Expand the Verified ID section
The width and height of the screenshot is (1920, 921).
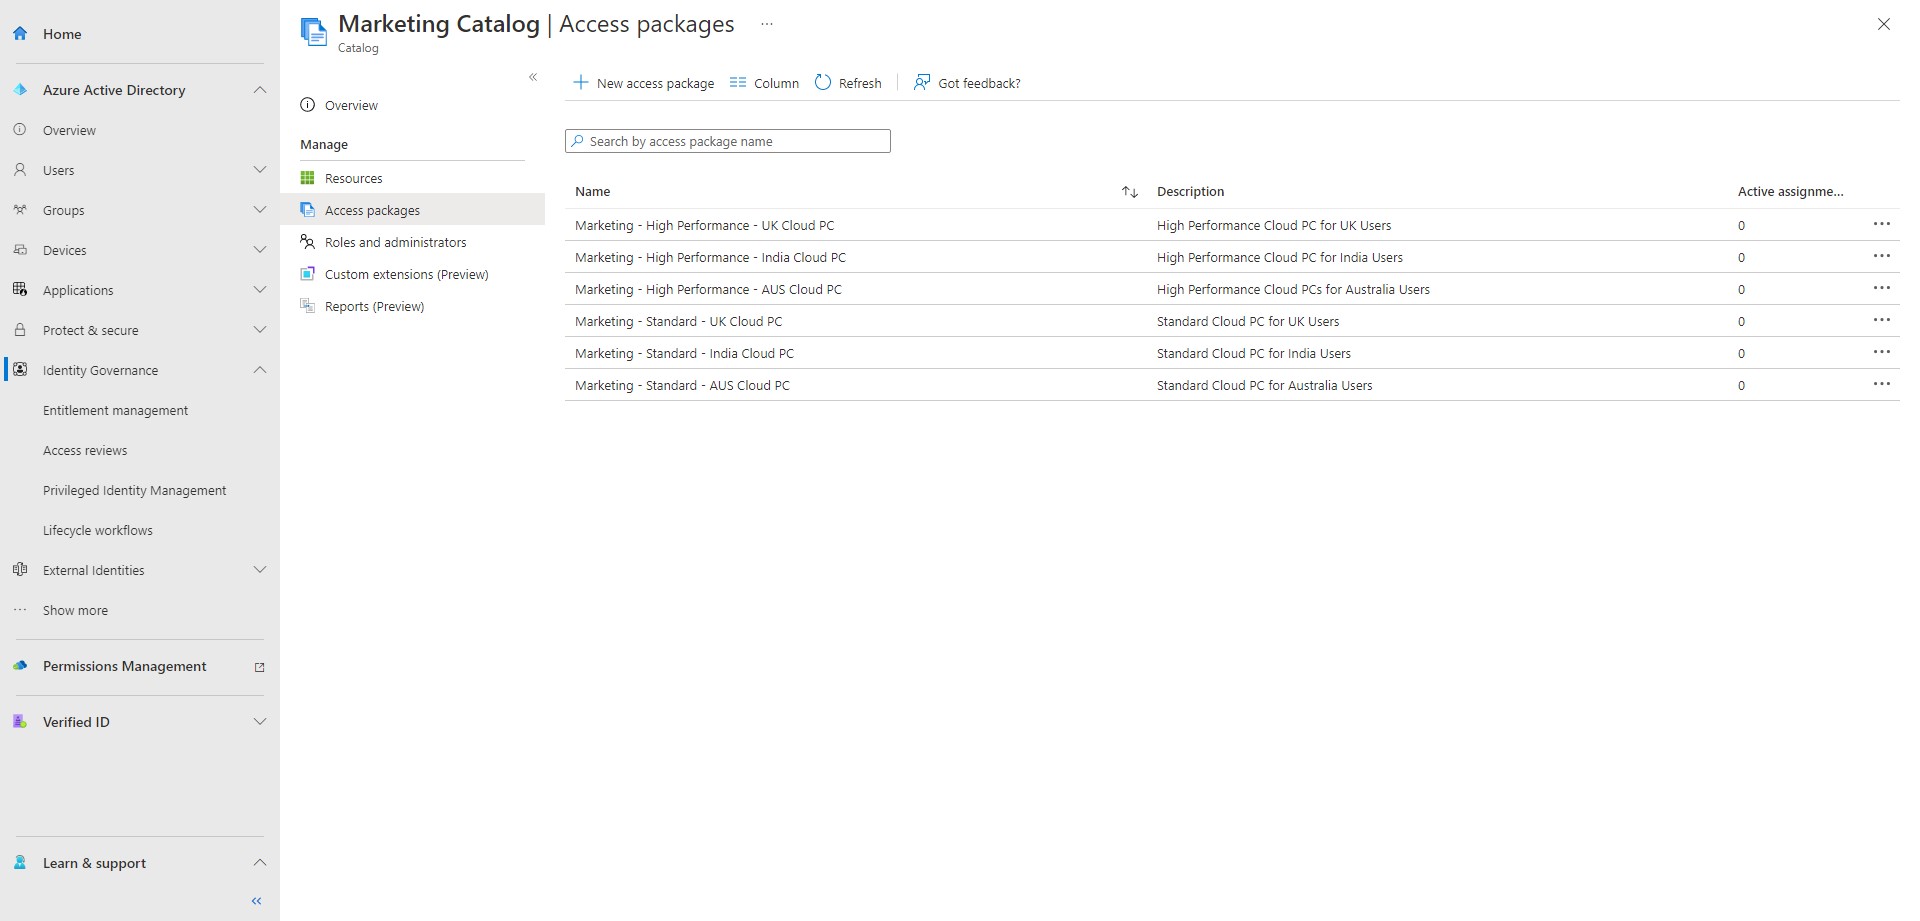[260, 721]
